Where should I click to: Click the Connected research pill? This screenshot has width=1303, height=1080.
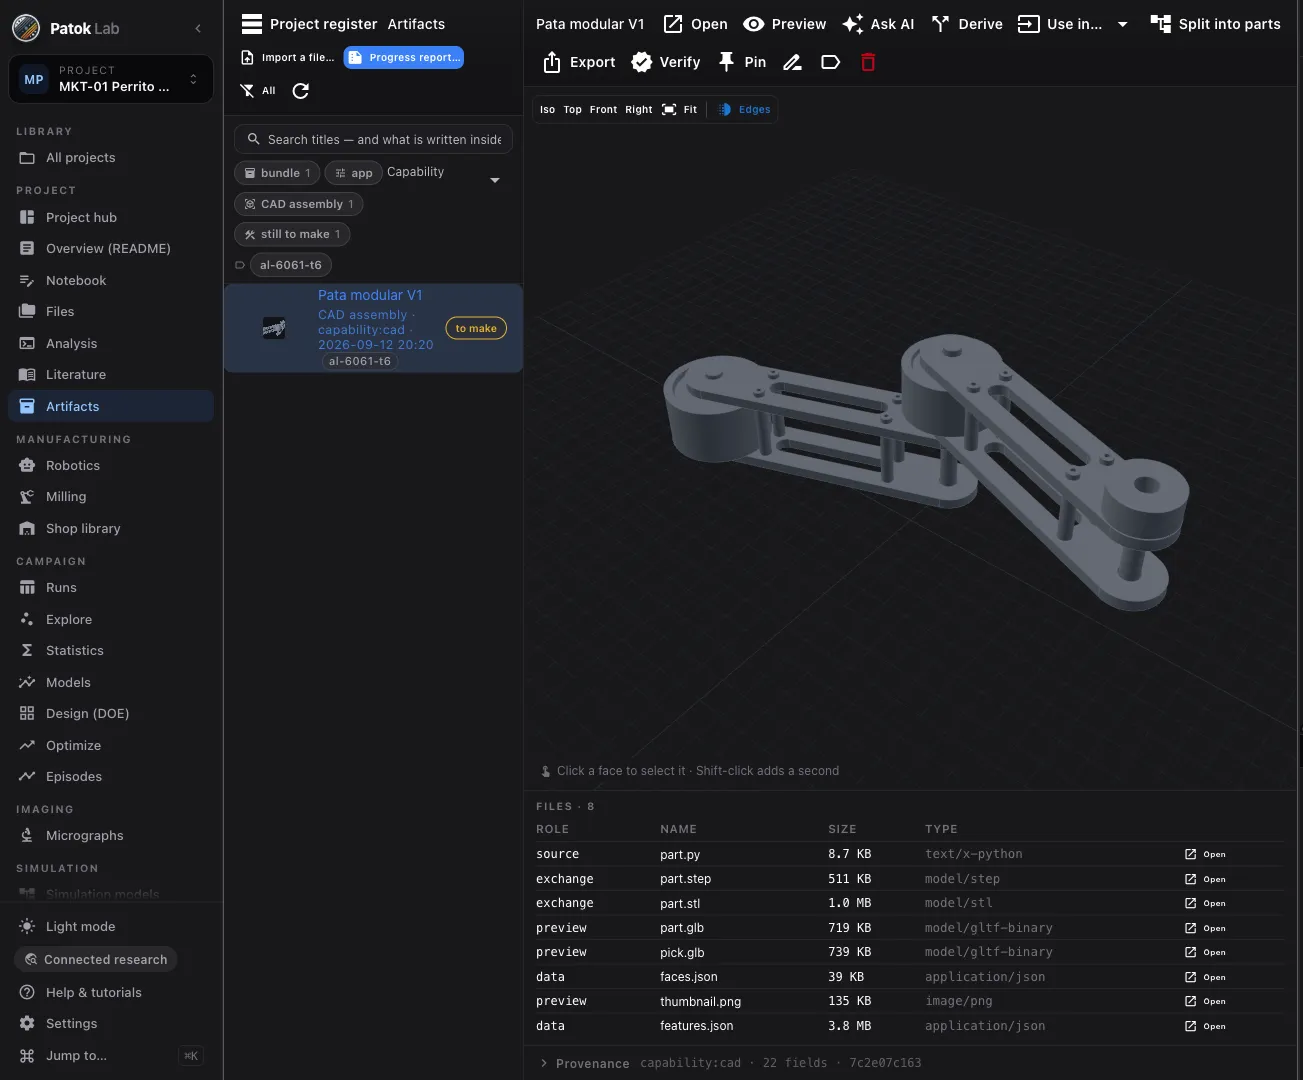point(96,960)
